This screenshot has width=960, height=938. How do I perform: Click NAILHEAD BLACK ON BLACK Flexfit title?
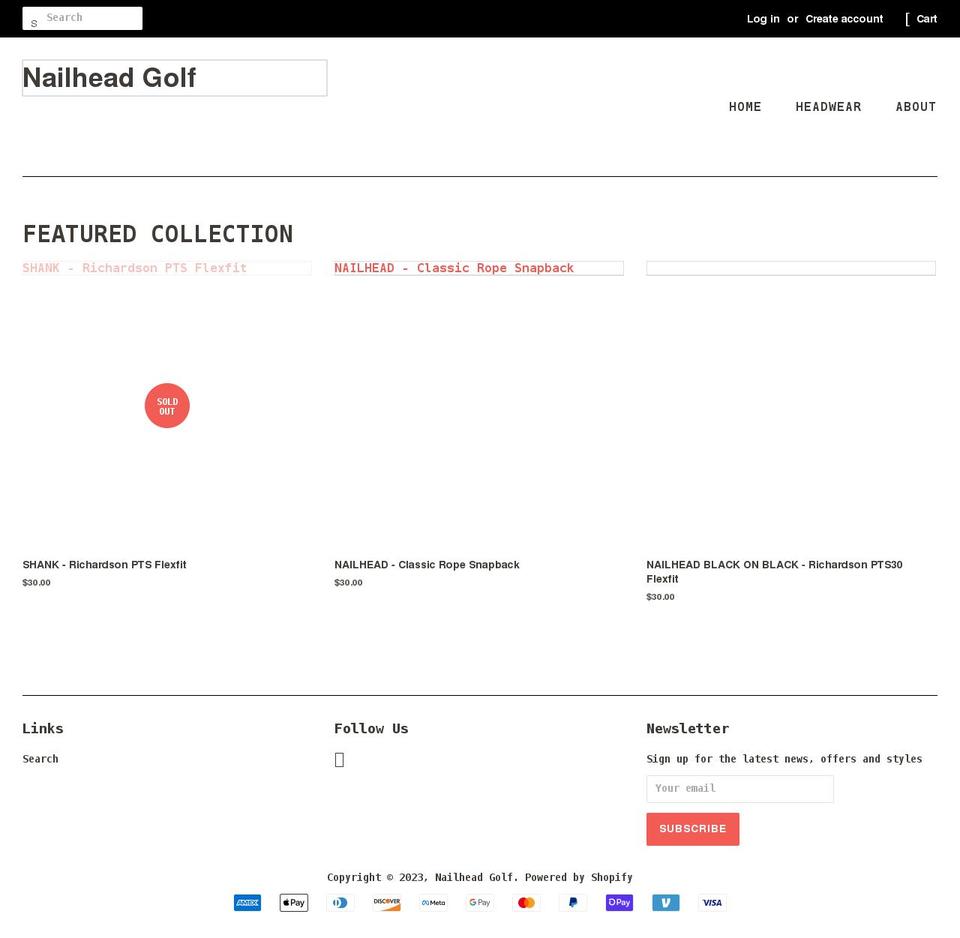(x=774, y=572)
